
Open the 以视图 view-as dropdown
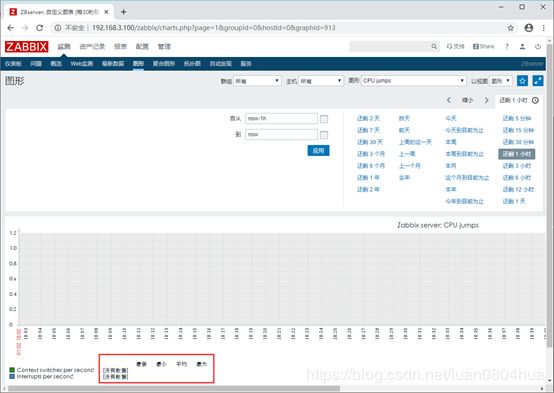point(501,81)
